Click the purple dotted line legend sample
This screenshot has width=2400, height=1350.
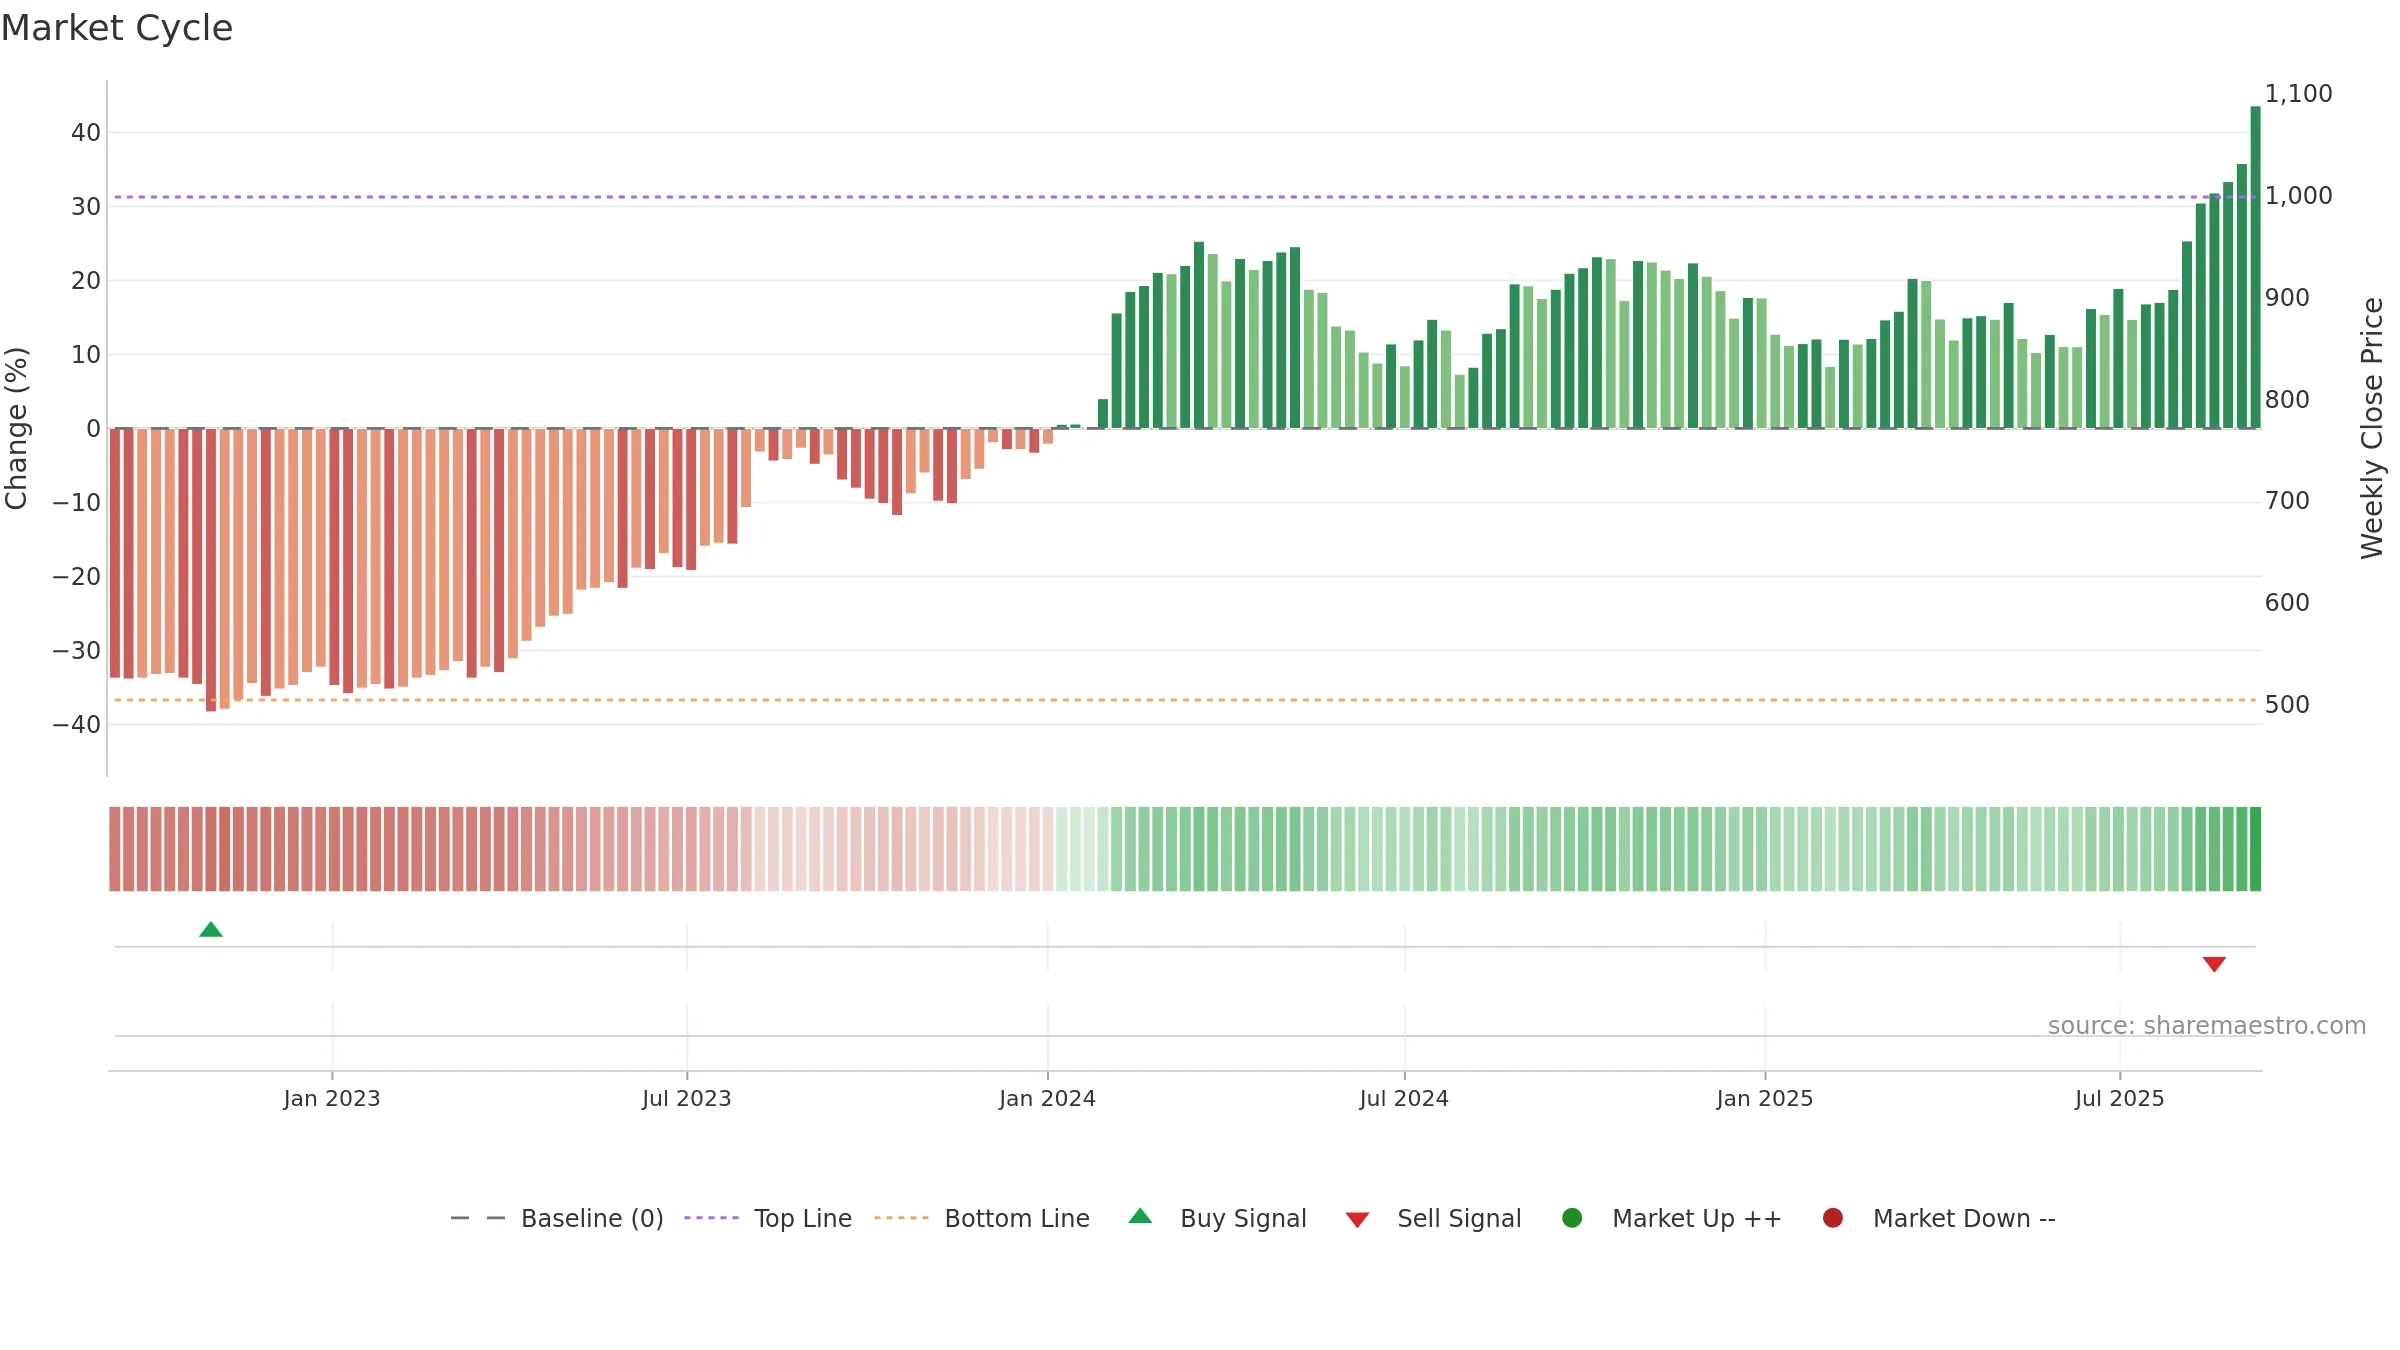[x=711, y=1218]
